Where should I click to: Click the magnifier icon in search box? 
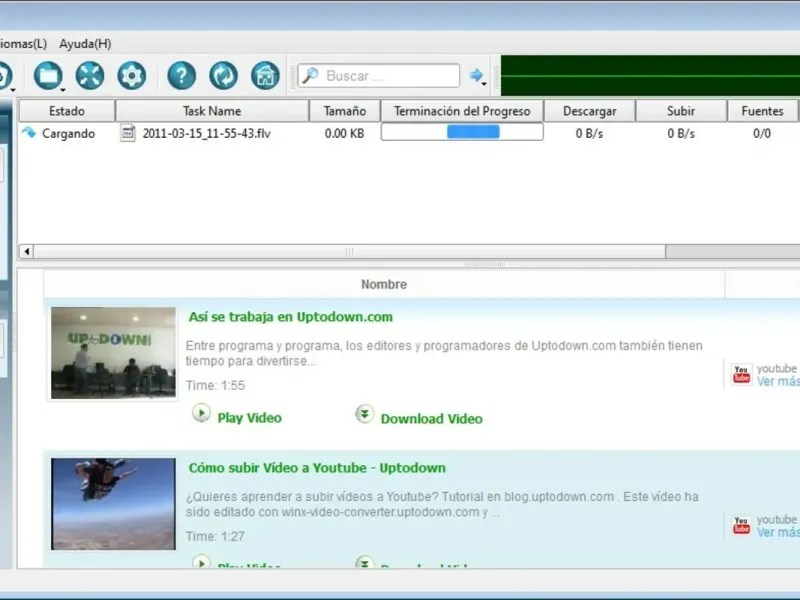click(310, 76)
